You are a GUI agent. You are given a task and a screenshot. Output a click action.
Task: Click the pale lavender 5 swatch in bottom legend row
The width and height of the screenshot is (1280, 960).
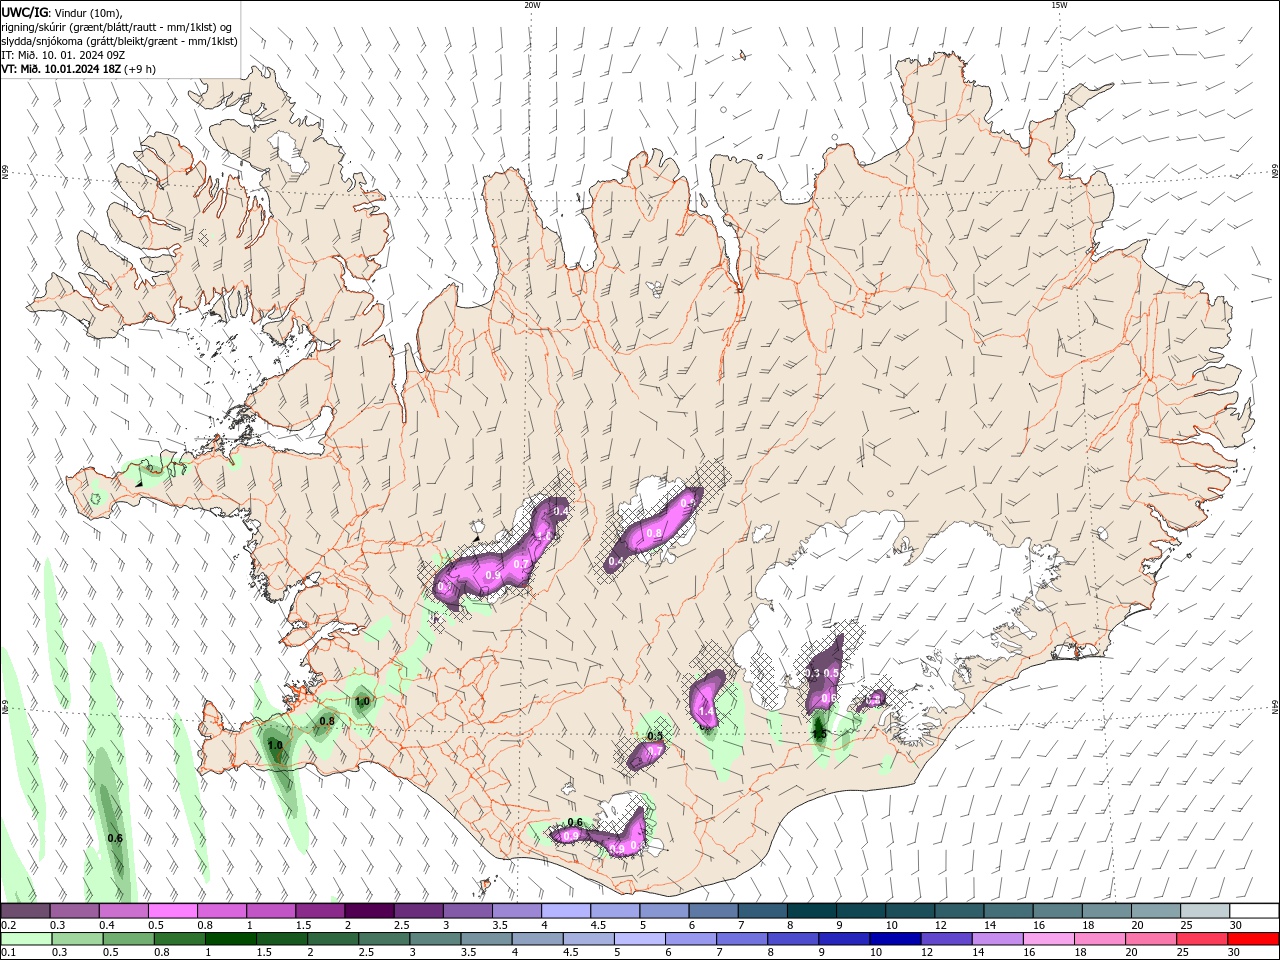(x=639, y=939)
